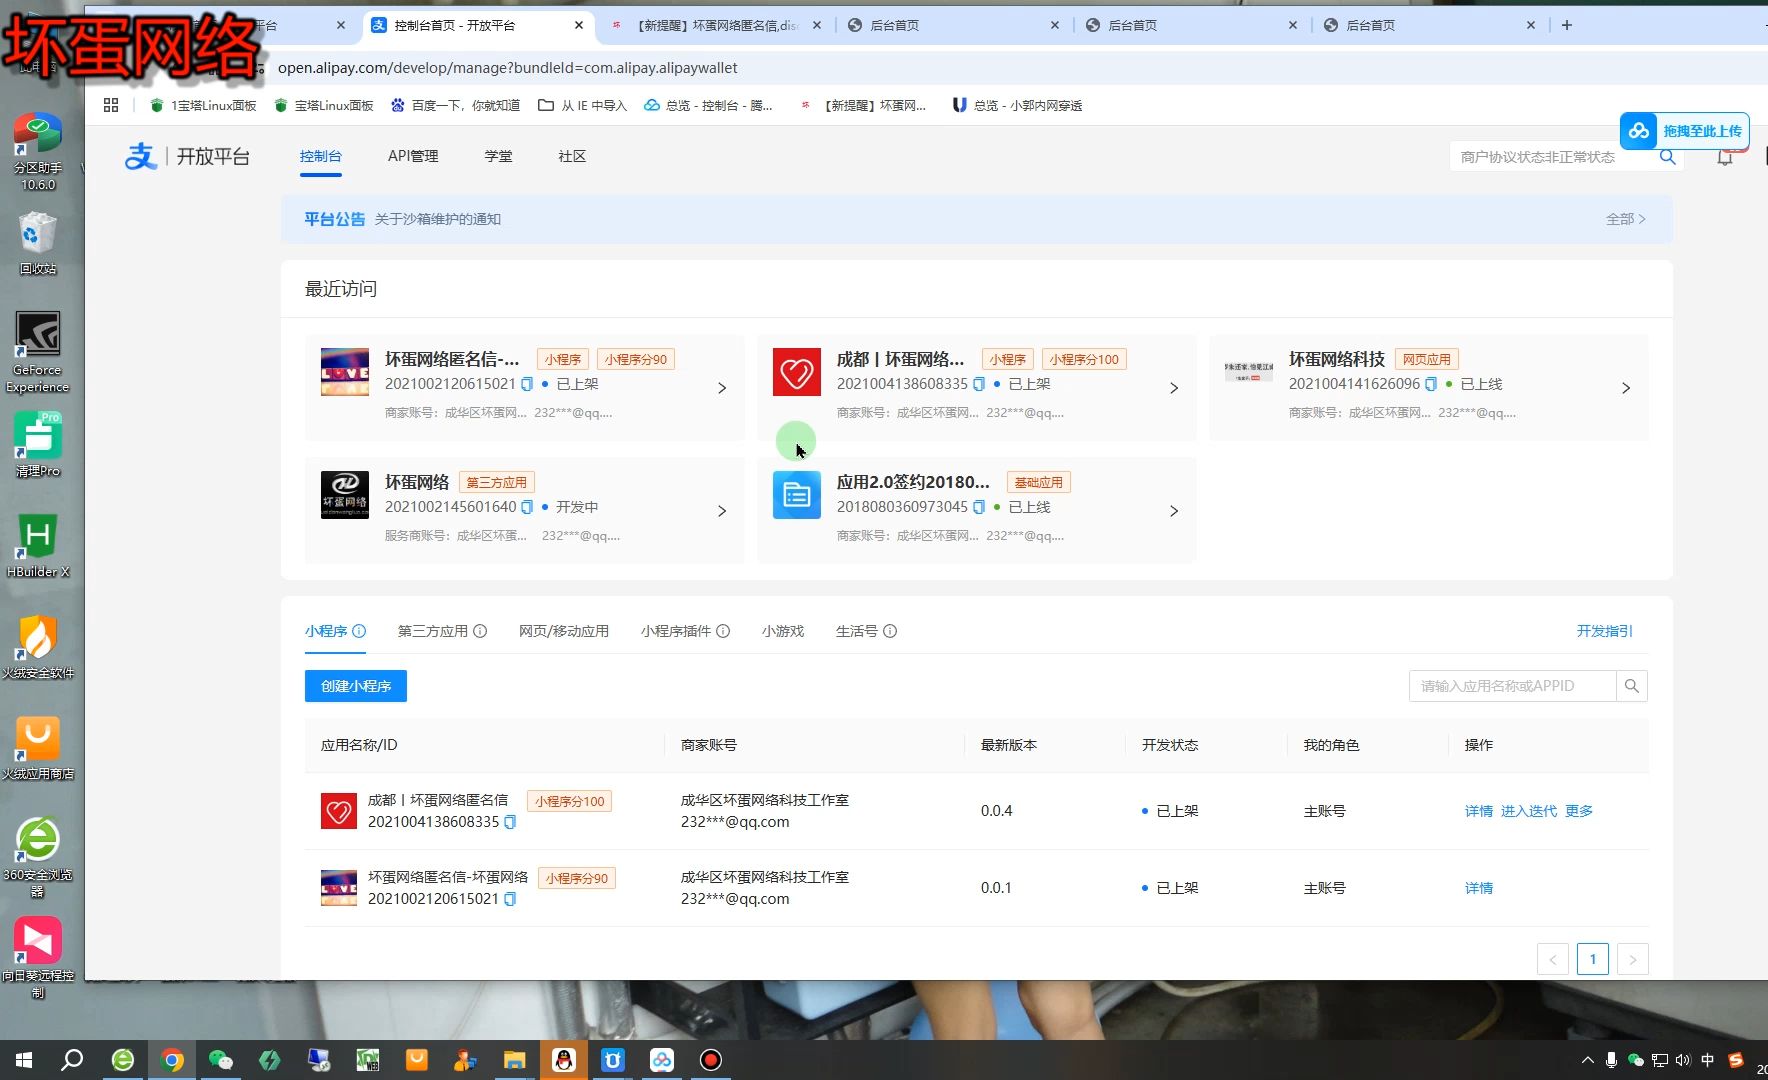
Task: Open the taskbar search icon
Action: click(72, 1060)
